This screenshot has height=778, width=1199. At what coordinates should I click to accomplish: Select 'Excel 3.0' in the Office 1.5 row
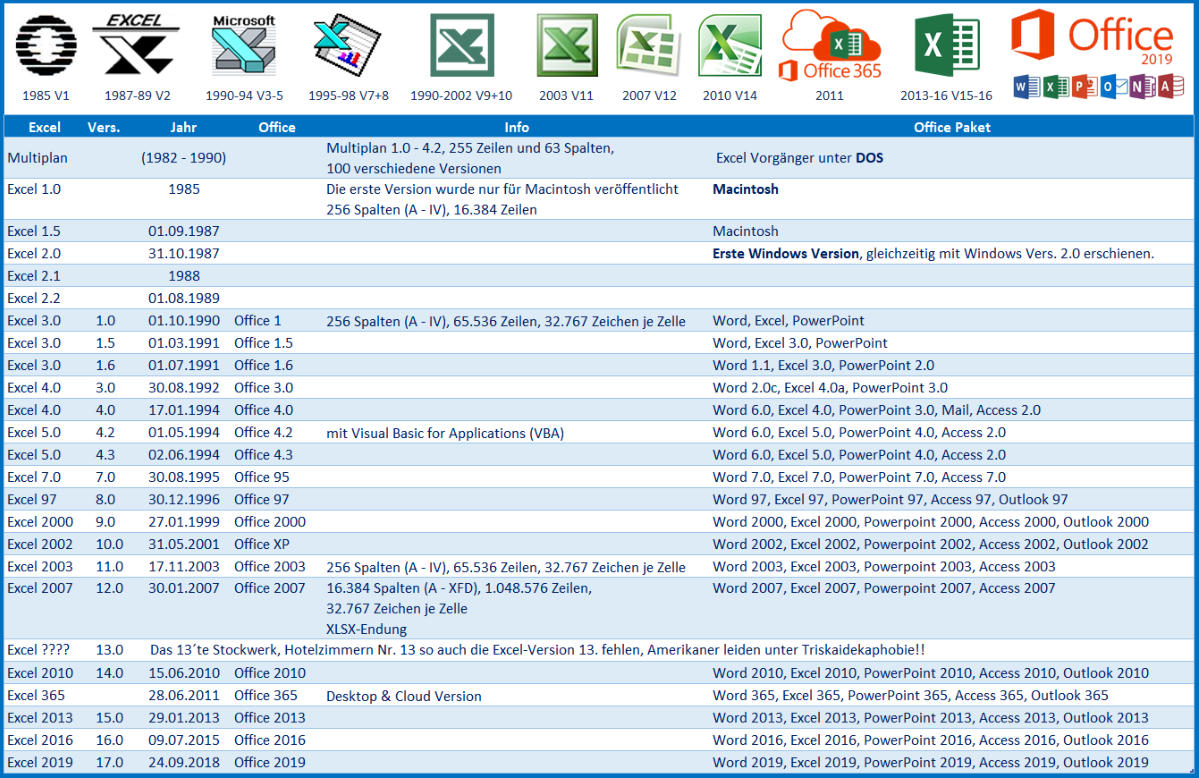(34, 343)
